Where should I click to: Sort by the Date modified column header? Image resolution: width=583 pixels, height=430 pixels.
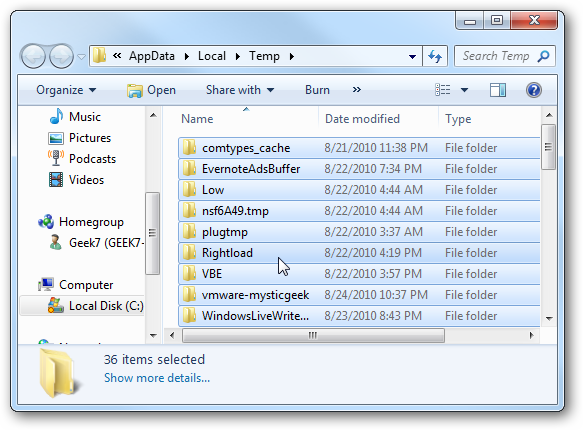tap(362, 119)
